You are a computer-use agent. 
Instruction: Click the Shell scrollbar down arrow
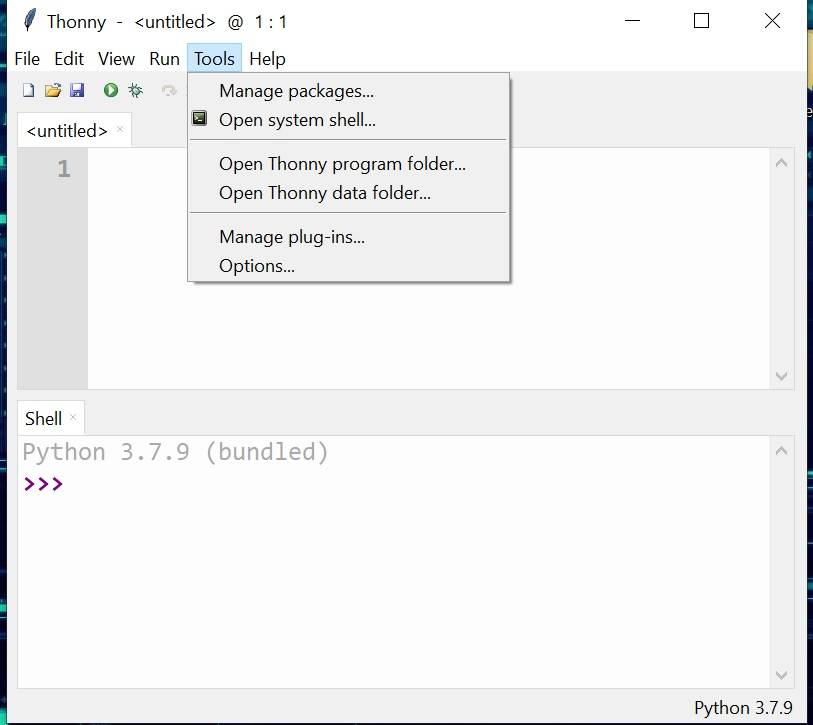pyautogui.click(x=781, y=675)
